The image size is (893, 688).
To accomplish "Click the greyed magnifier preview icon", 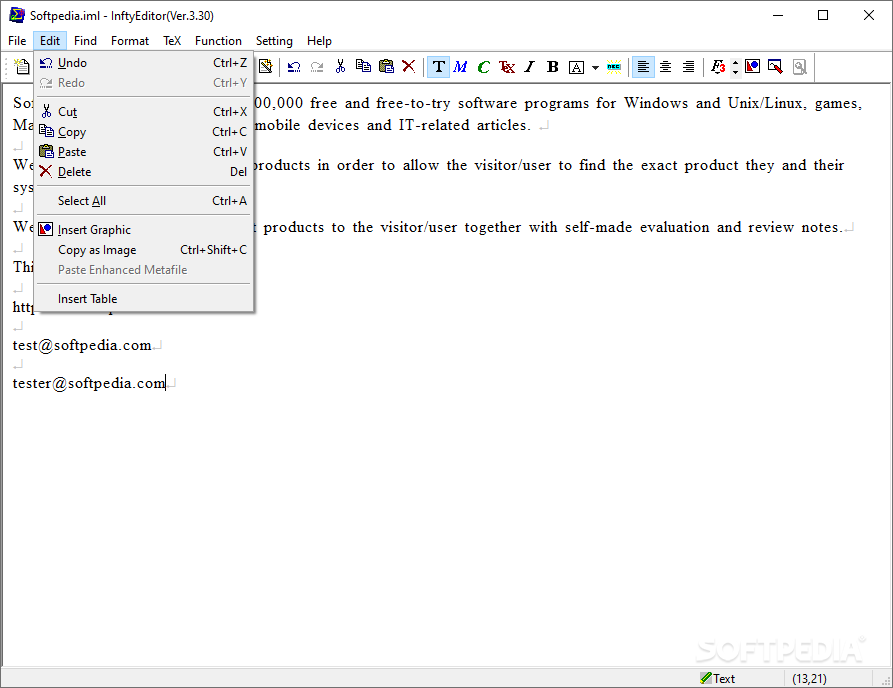I will pos(800,67).
